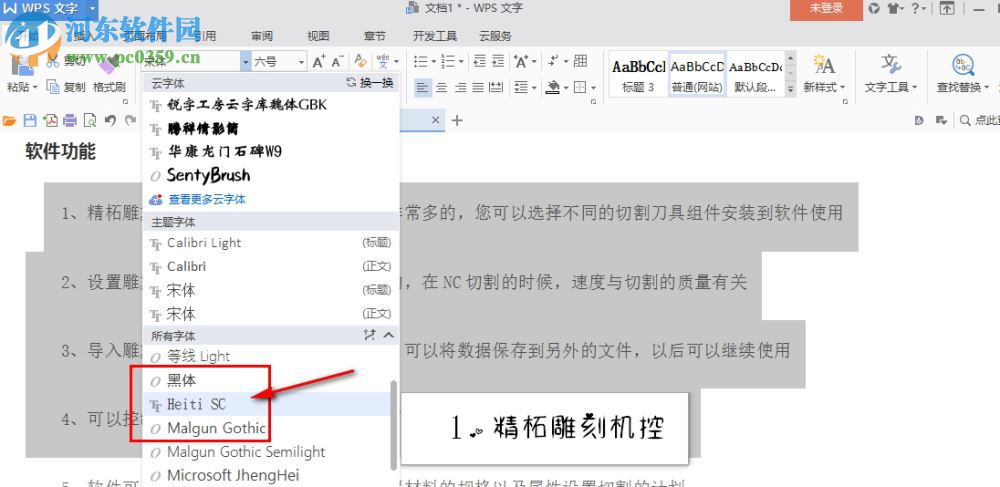Choose Malgun Gothic Semilight font

pos(269,452)
